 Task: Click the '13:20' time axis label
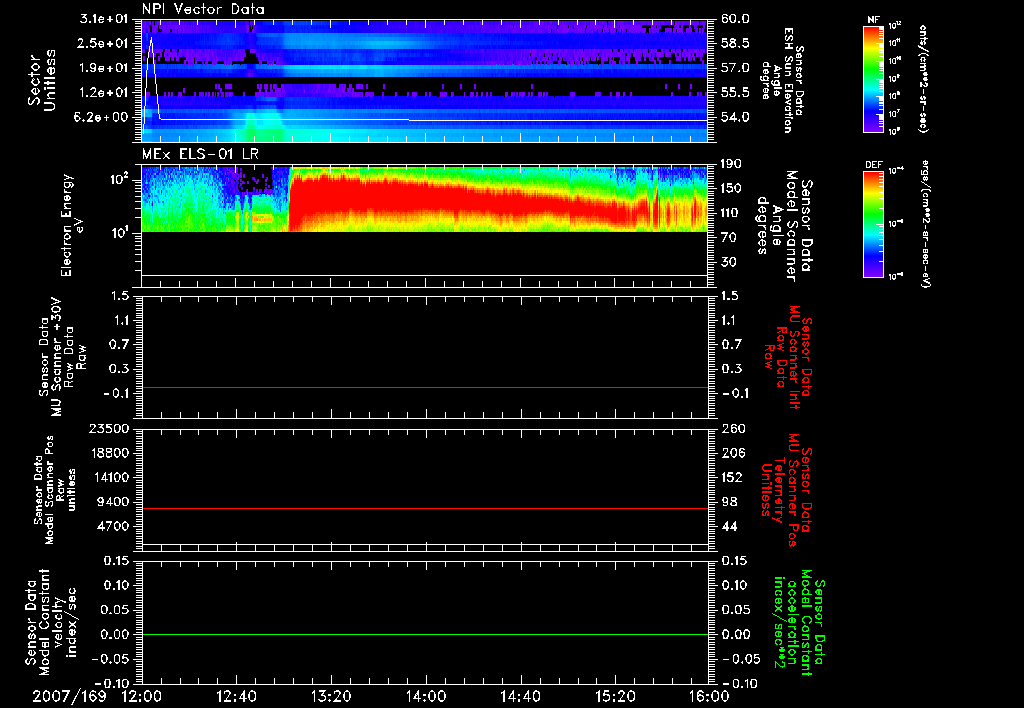coord(331,696)
